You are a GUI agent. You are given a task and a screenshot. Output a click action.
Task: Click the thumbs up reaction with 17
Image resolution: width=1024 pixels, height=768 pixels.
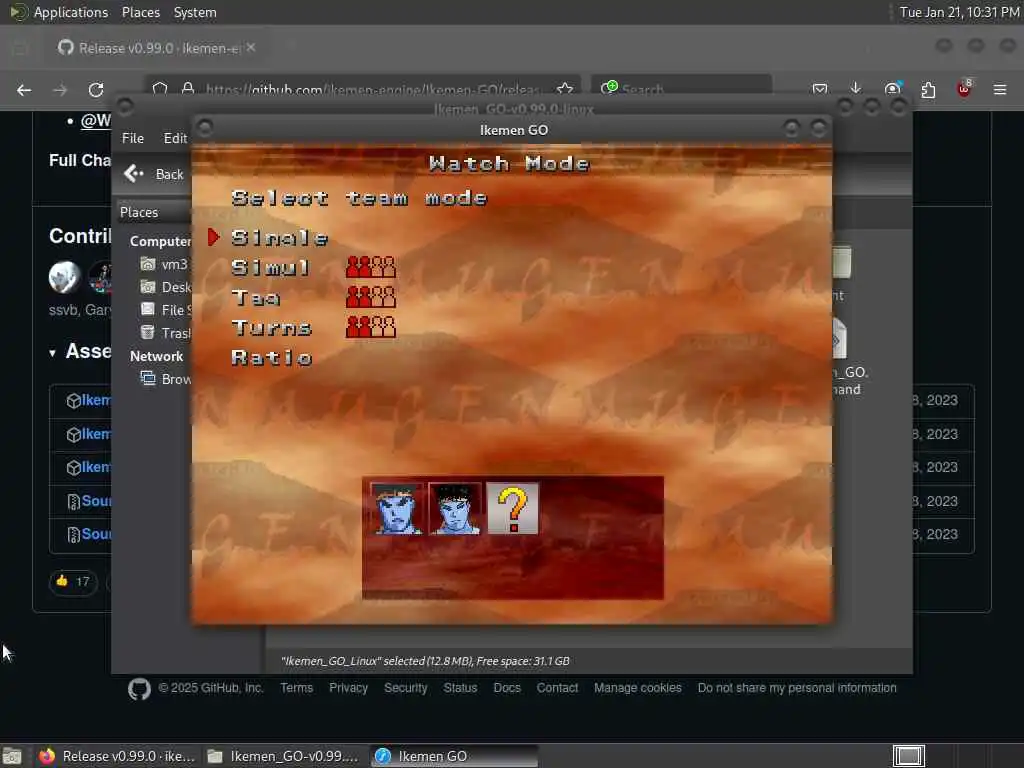[x=73, y=581]
